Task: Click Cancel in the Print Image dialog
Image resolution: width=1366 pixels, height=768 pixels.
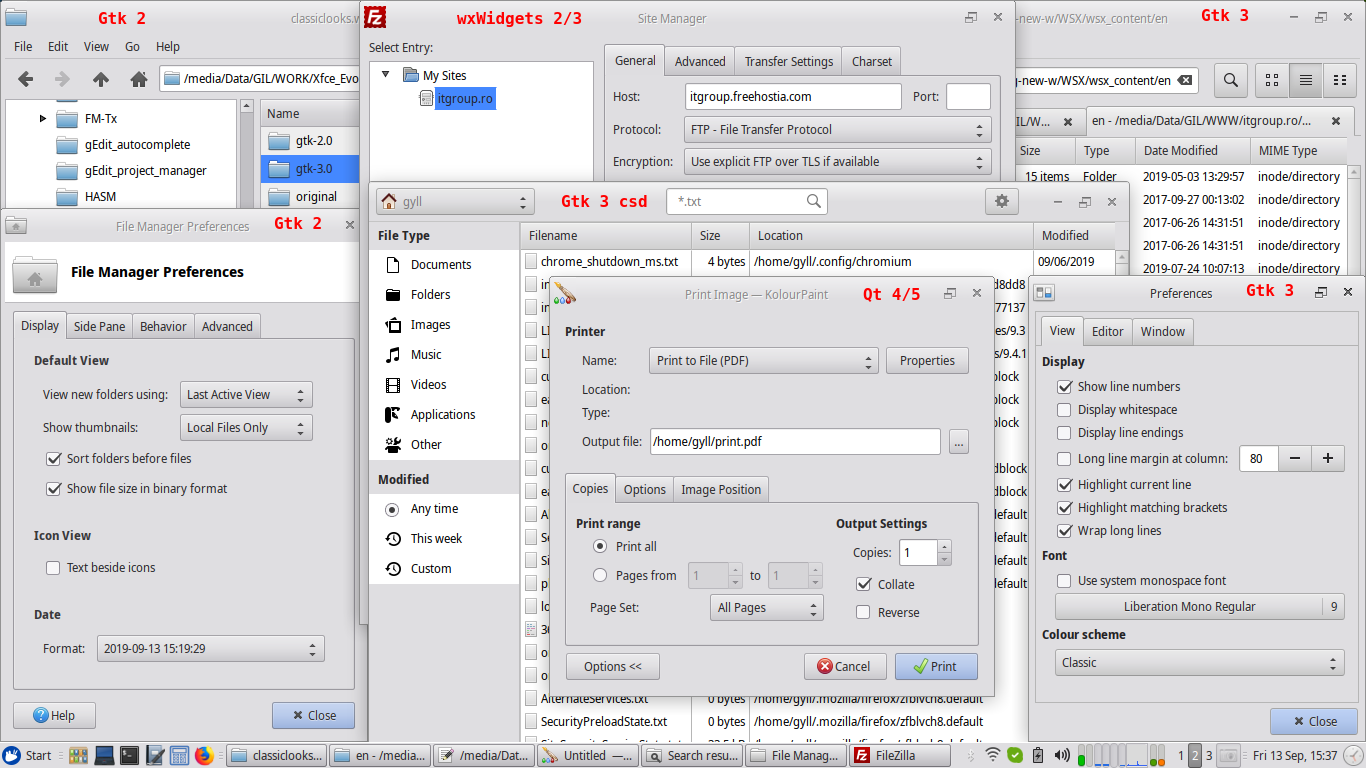Action: (x=845, y=666)
